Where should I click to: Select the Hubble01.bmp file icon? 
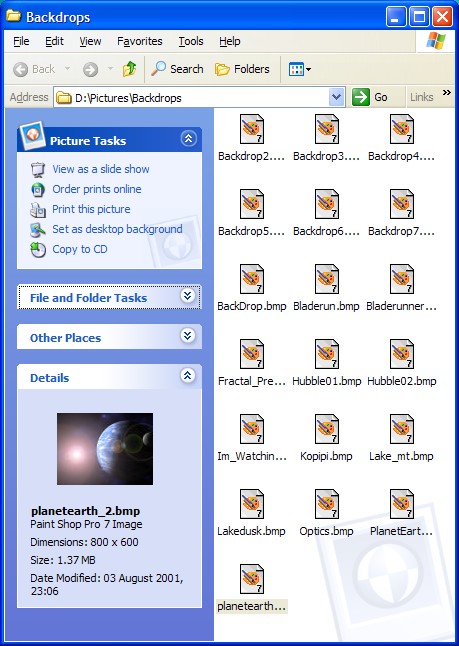pyautogui.click(x=327, y=354)
